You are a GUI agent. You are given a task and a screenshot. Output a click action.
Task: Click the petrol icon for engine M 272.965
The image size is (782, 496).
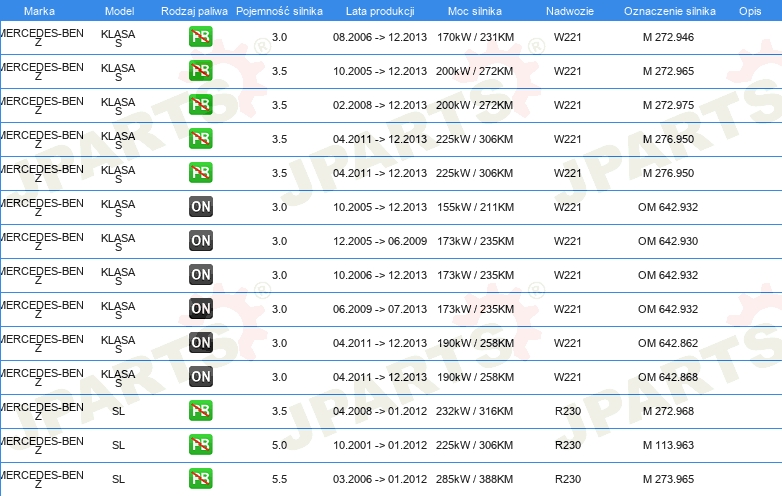(200, 71)
